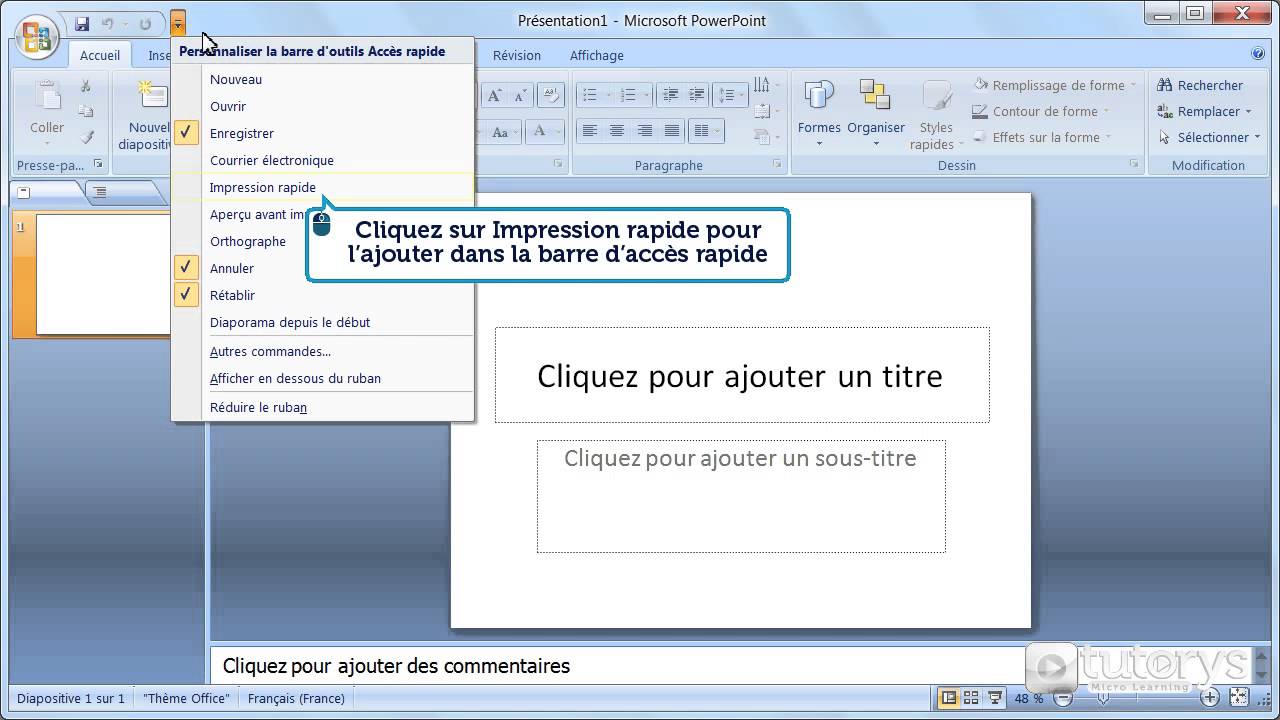Click the decrease font size icon

pyautogui.click(x=522, y=95)
